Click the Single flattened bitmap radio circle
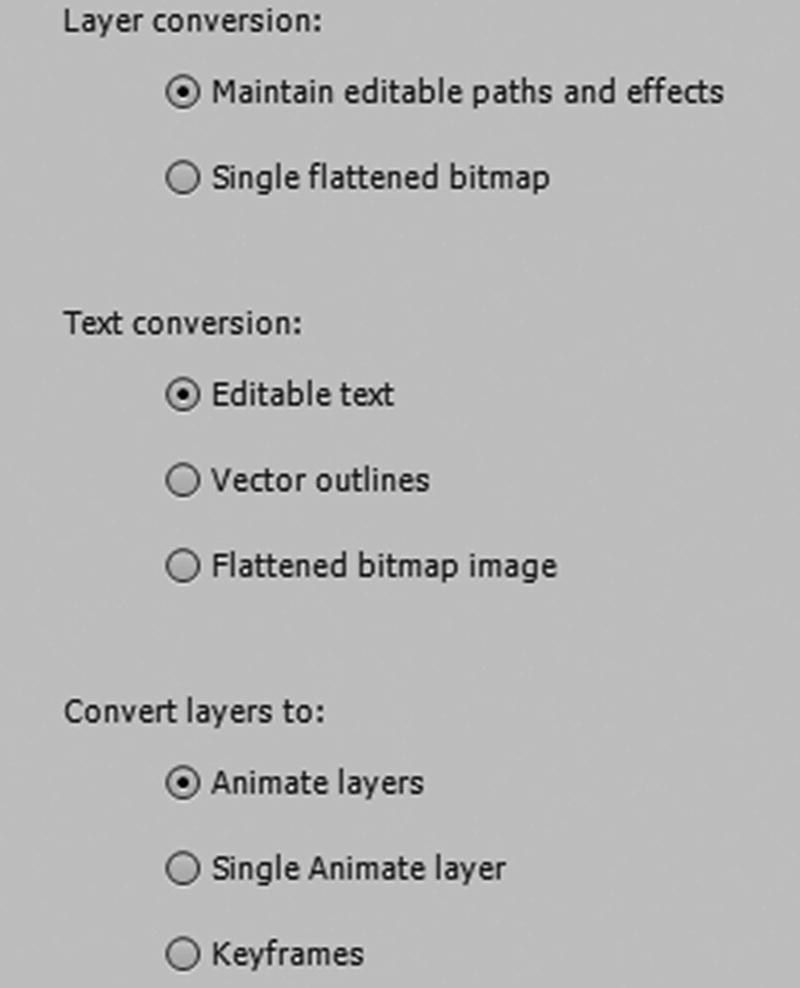 pos(183,178)
